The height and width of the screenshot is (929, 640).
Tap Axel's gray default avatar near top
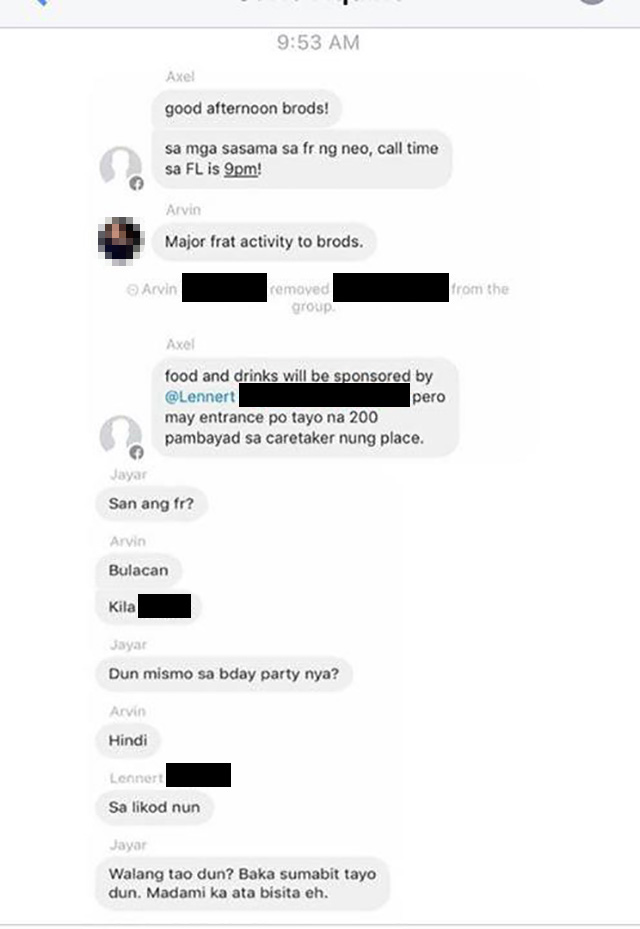(x=120, y=166)
